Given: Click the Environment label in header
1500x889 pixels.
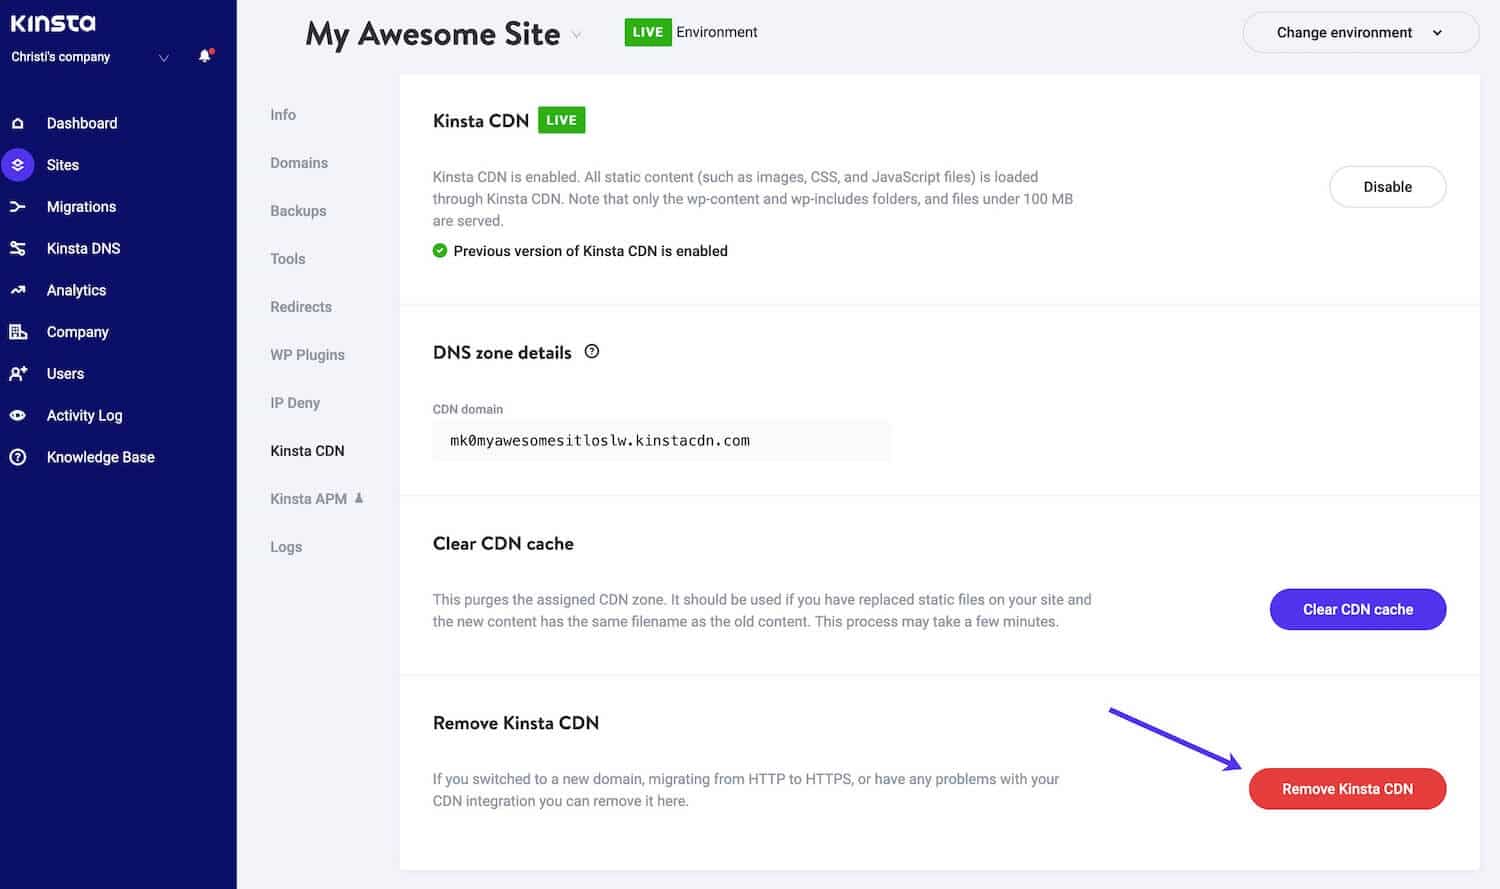Looking at the screenshot, I should [717, 32].
